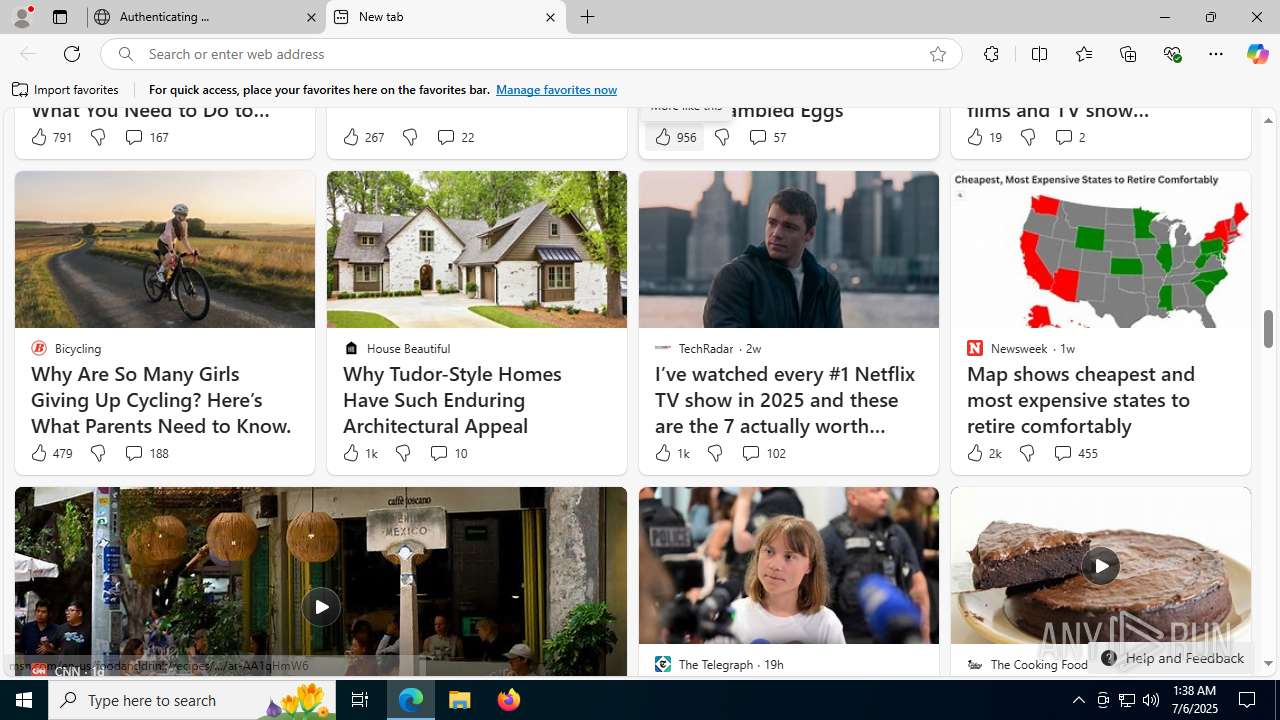Open comments on Newsweek map article (455)

pos(1076,453)
